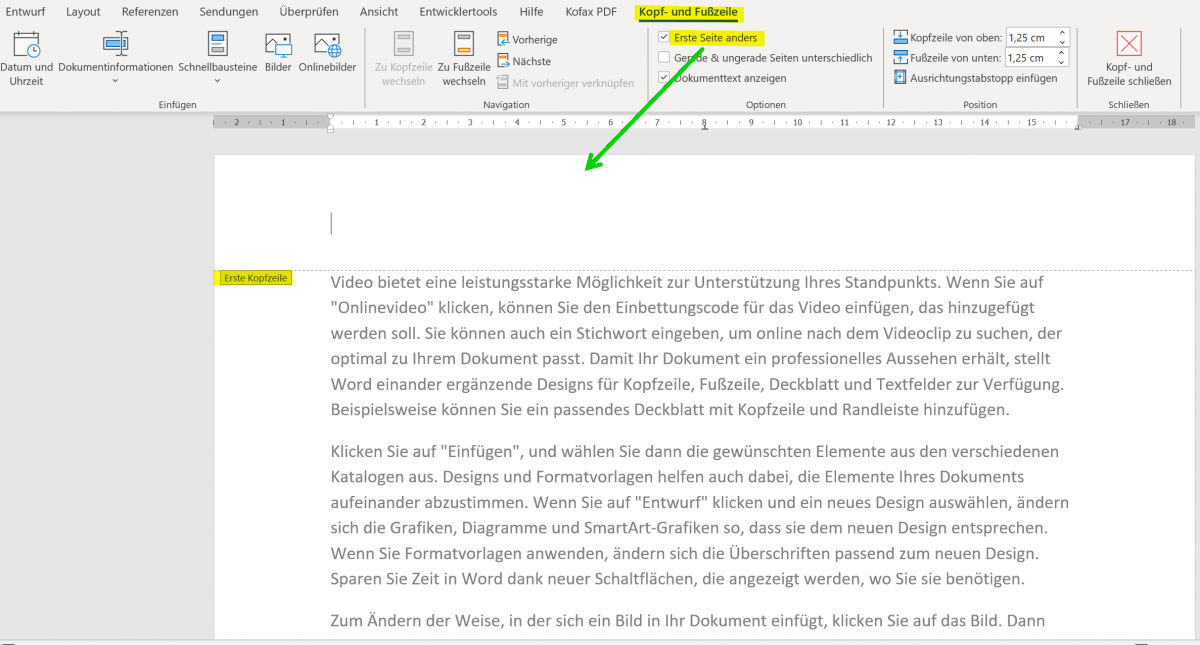Image resolution: width=1200 pixels, height=645 pixels.
Task: Click Fußzeile von unten icon
Action: pyautogui.click(x=900, y=58)
